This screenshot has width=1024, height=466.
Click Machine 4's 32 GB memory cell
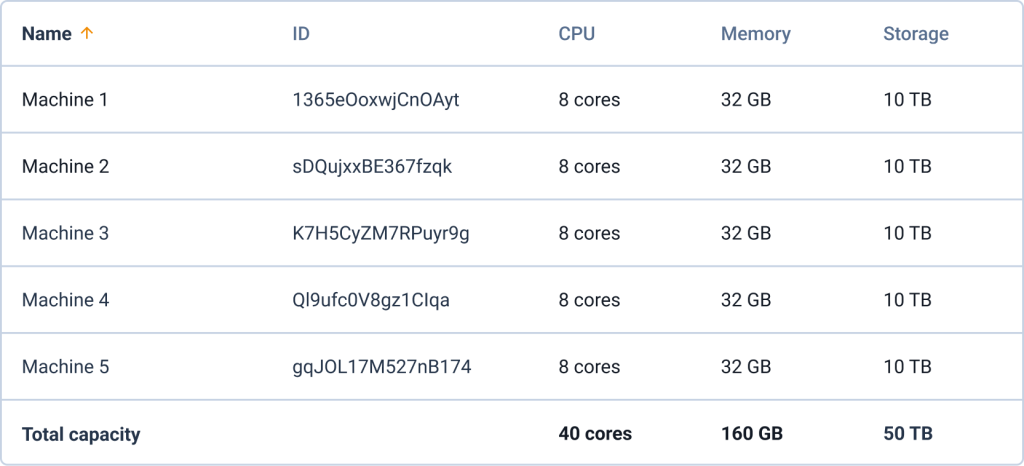click(x=746, y=300)
